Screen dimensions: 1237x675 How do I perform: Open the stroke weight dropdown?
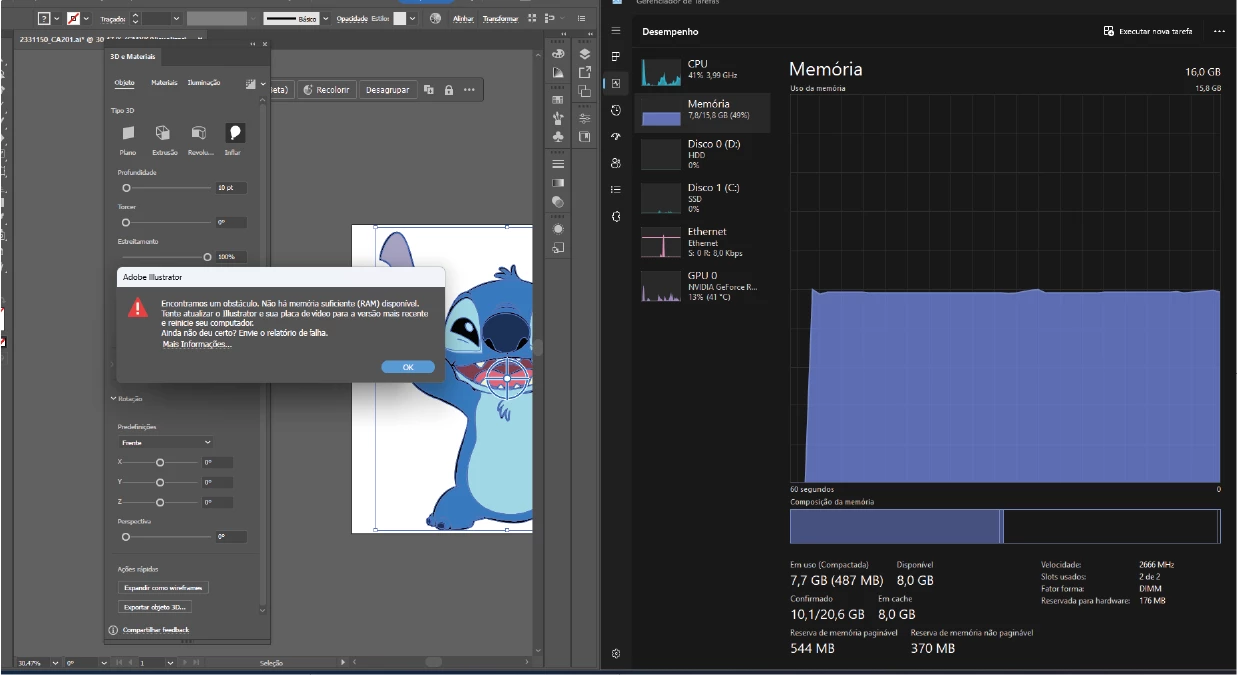[177, 18]
